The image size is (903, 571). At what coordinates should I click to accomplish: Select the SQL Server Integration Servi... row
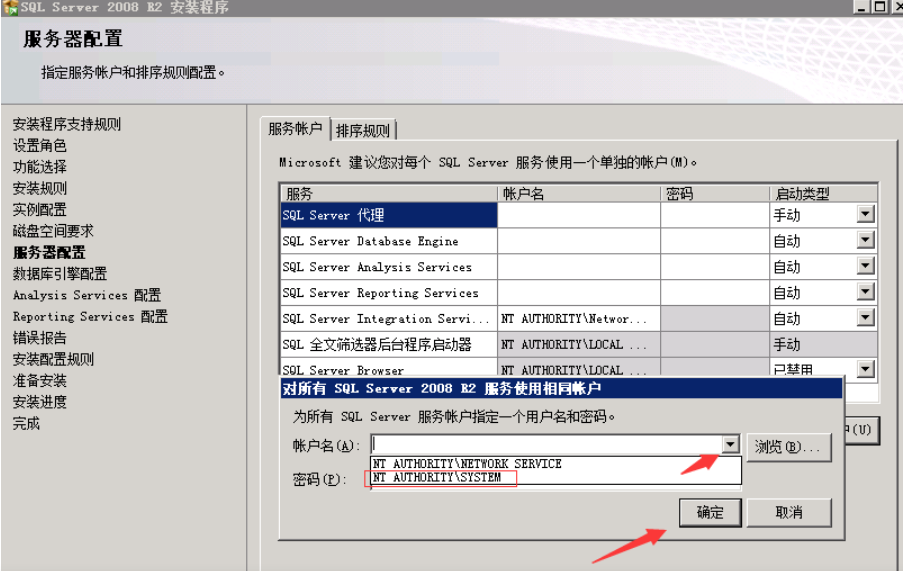(389, 319)
